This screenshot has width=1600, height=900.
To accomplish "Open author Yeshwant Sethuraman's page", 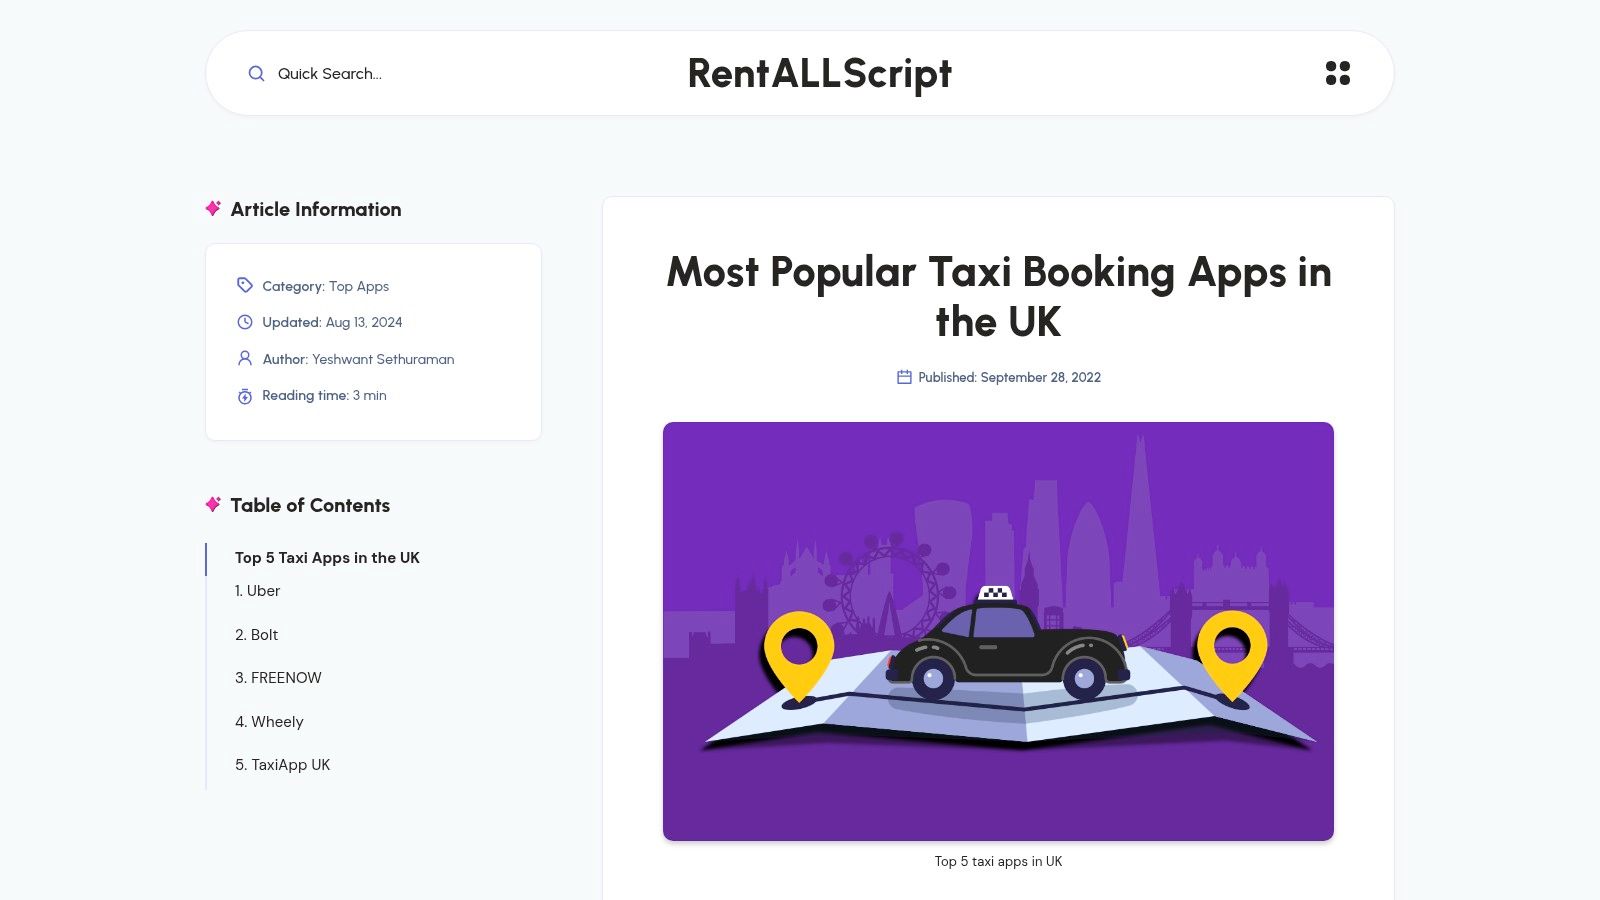I will pyautogui.click(x=383, y=359).
